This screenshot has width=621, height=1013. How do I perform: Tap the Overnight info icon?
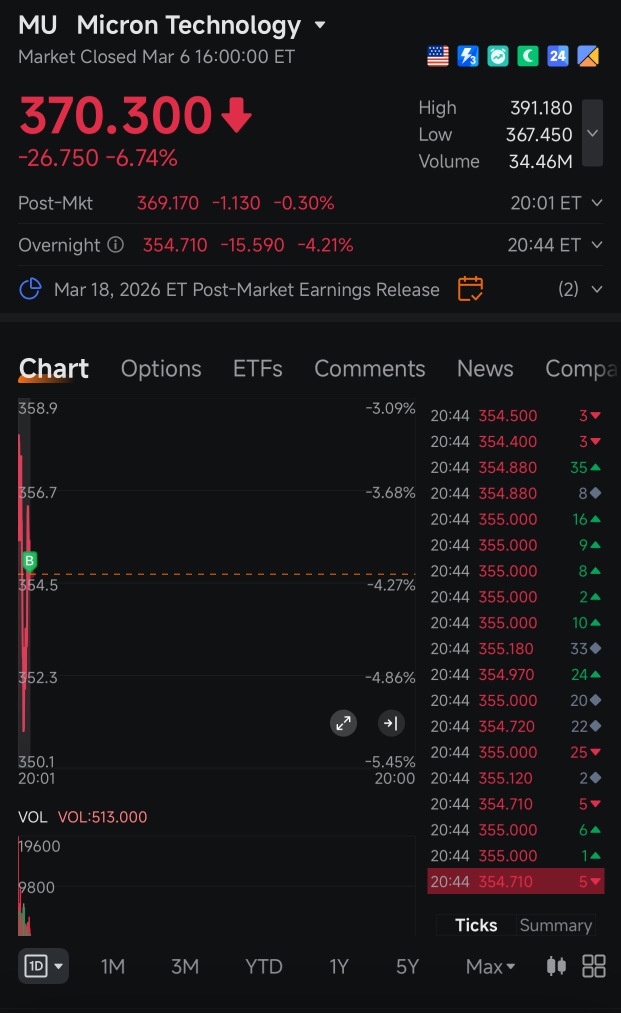pyautogui.click(x=116, y=245)
